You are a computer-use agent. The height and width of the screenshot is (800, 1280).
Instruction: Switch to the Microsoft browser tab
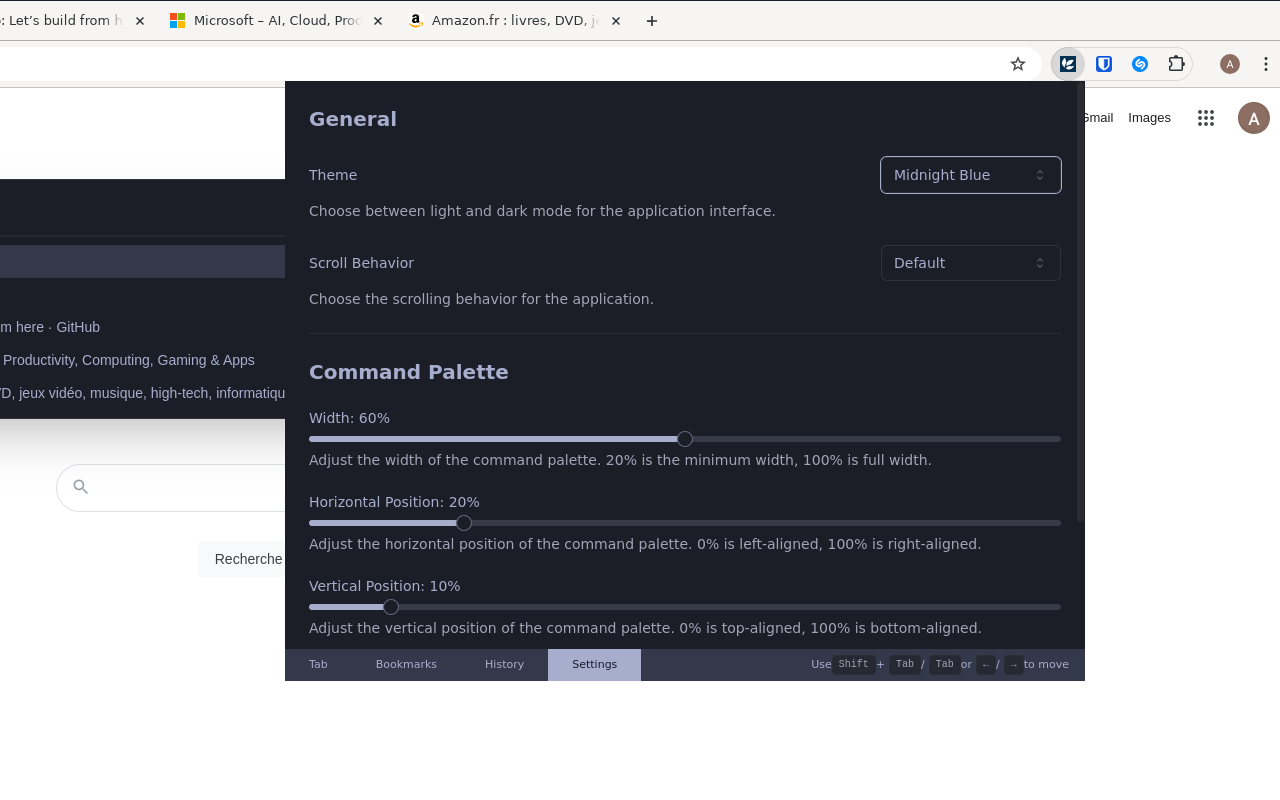click(275, 21)
